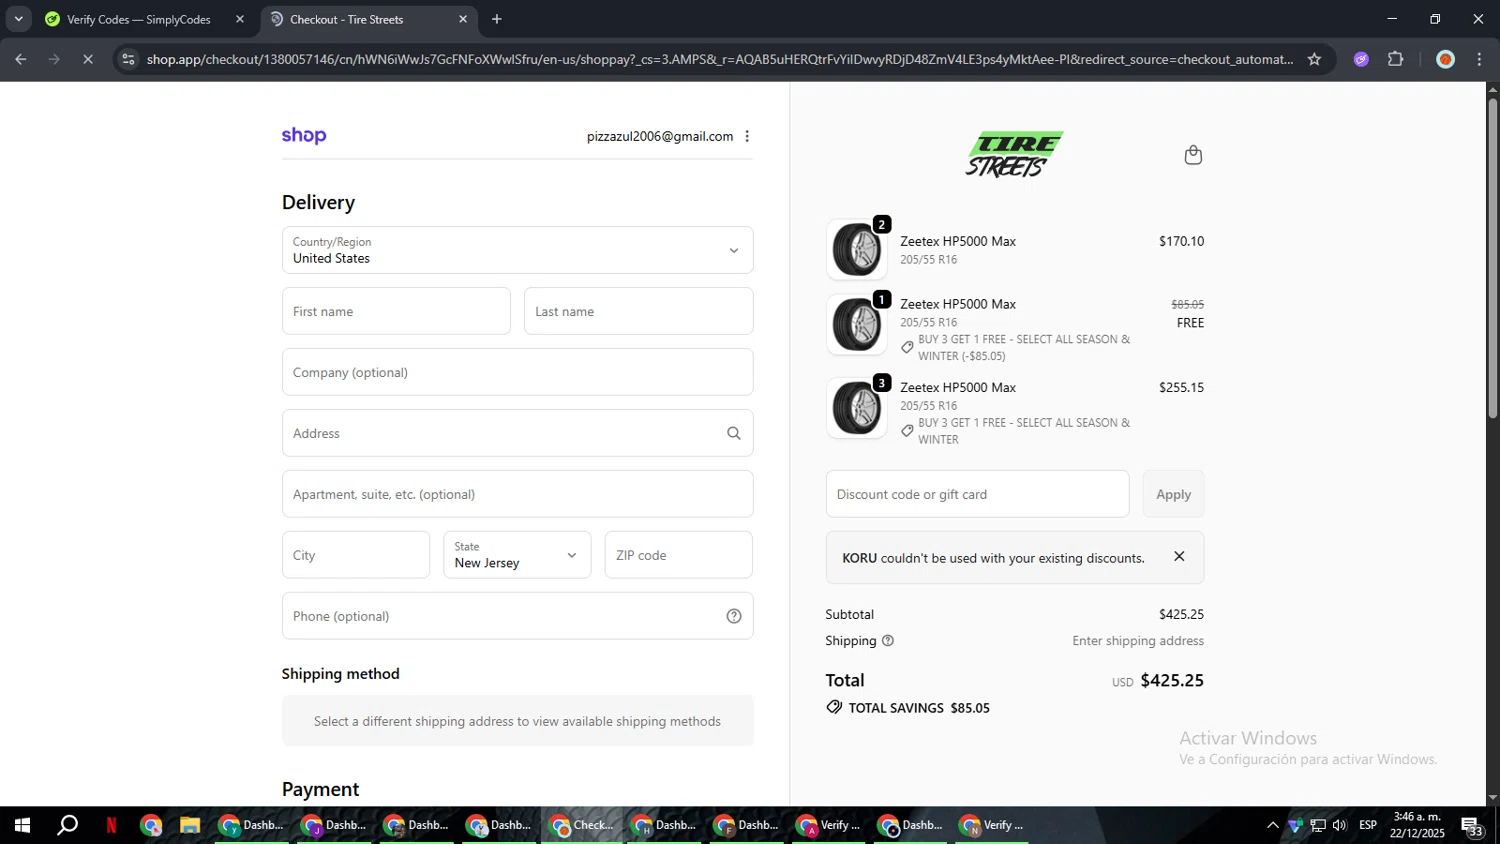Open the Country/Region dropdown
The image size is (1500, 844).
pos(517,250)
